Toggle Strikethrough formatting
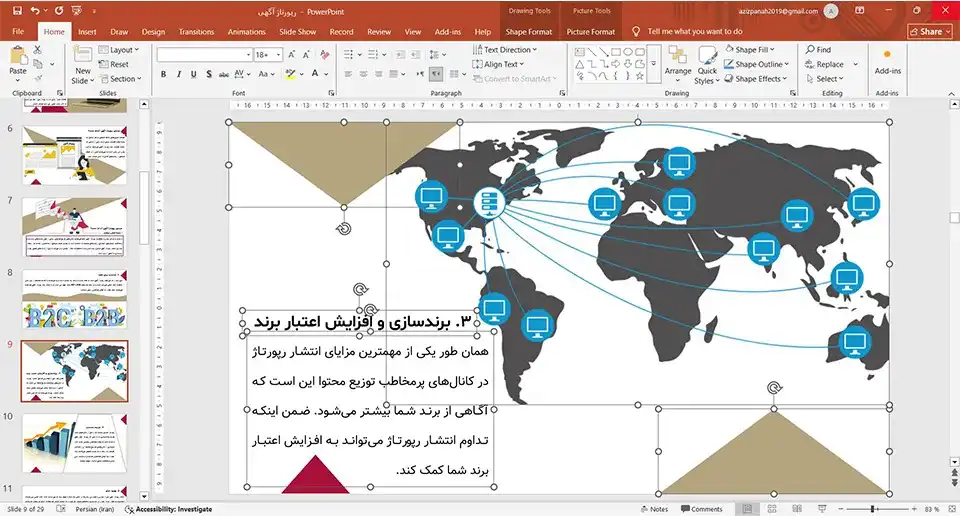This screenshot has height=516, width=960. (223, 74)
